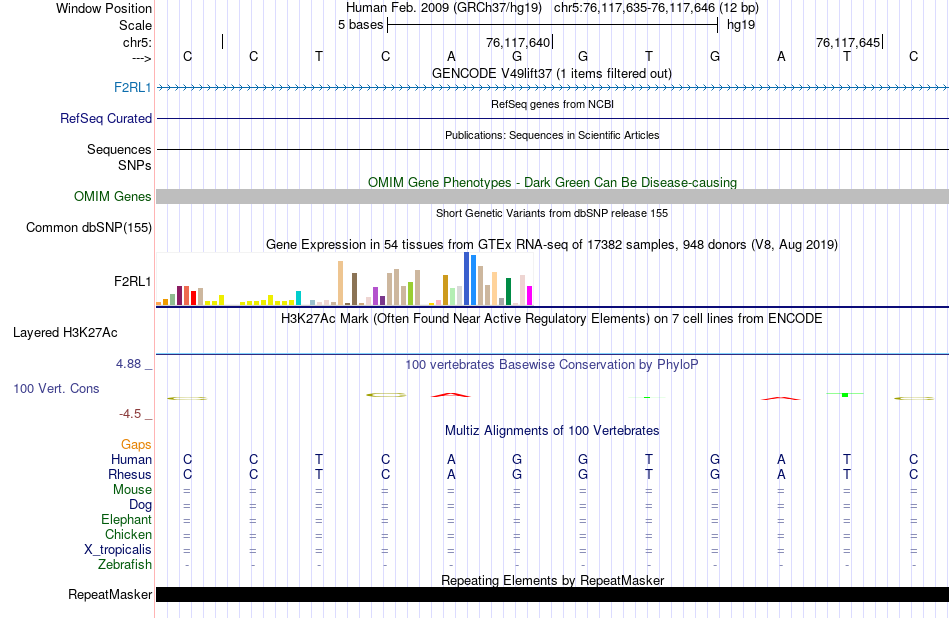Click the OMIM Genes track label
The image size is (950, 618).
tap(113, 196)
